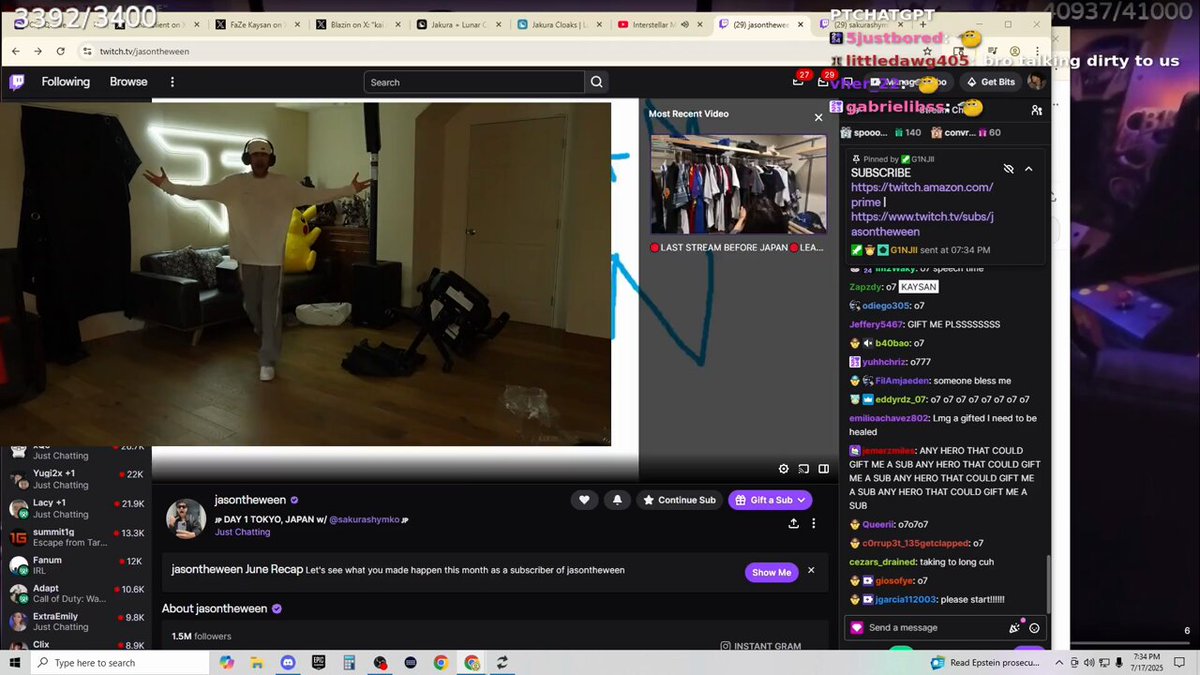Click the chat scrollbar

1047,585
